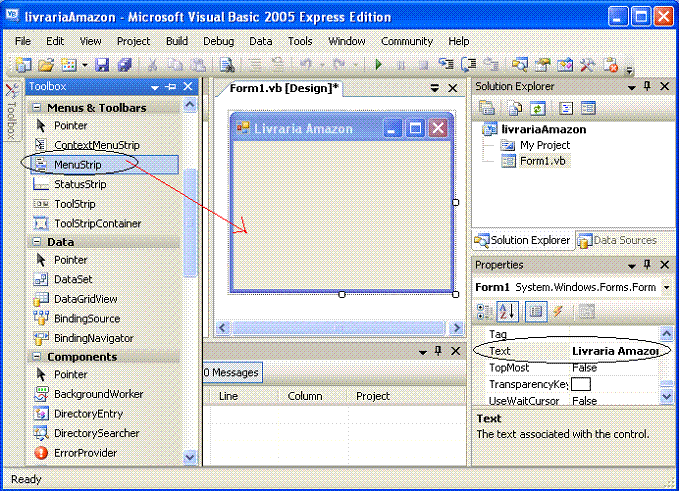
Task: Open the Toolbox window position dropdown arrow
Action: coord(155,87)
